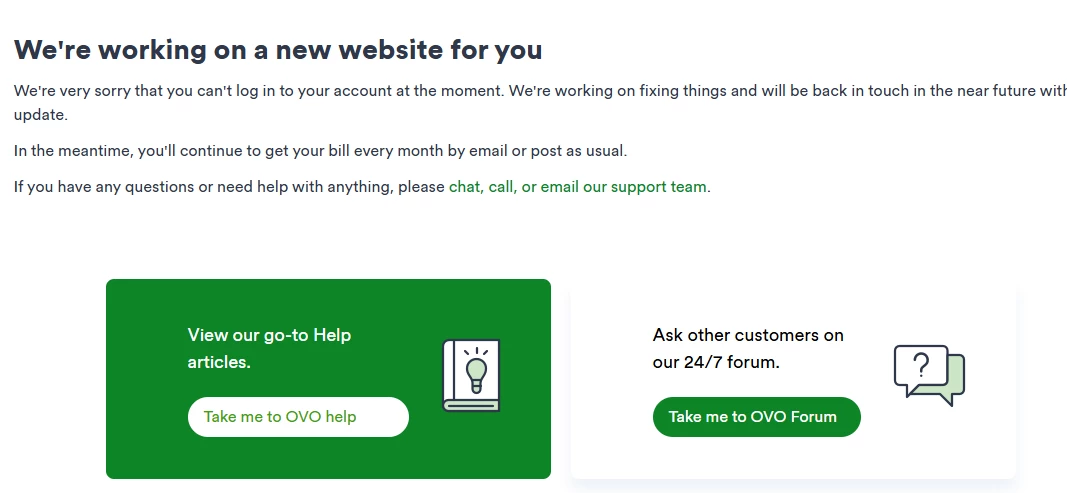Image resolution: width=1067 pixels, height=493 pixels.
Task: Click the '24/7 forum.' line of text
Action: click(x=716, y=362)
